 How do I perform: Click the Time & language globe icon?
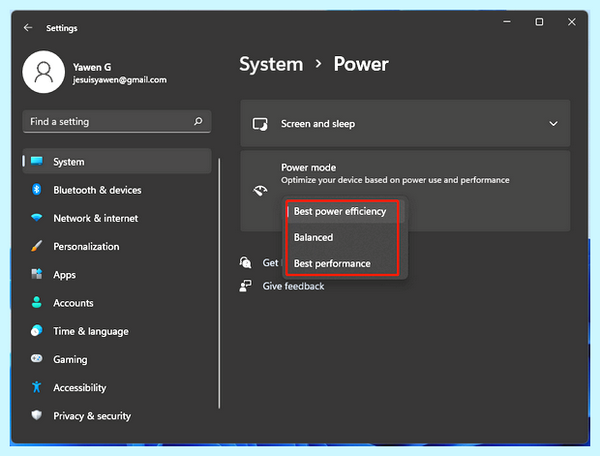(37, 331)
